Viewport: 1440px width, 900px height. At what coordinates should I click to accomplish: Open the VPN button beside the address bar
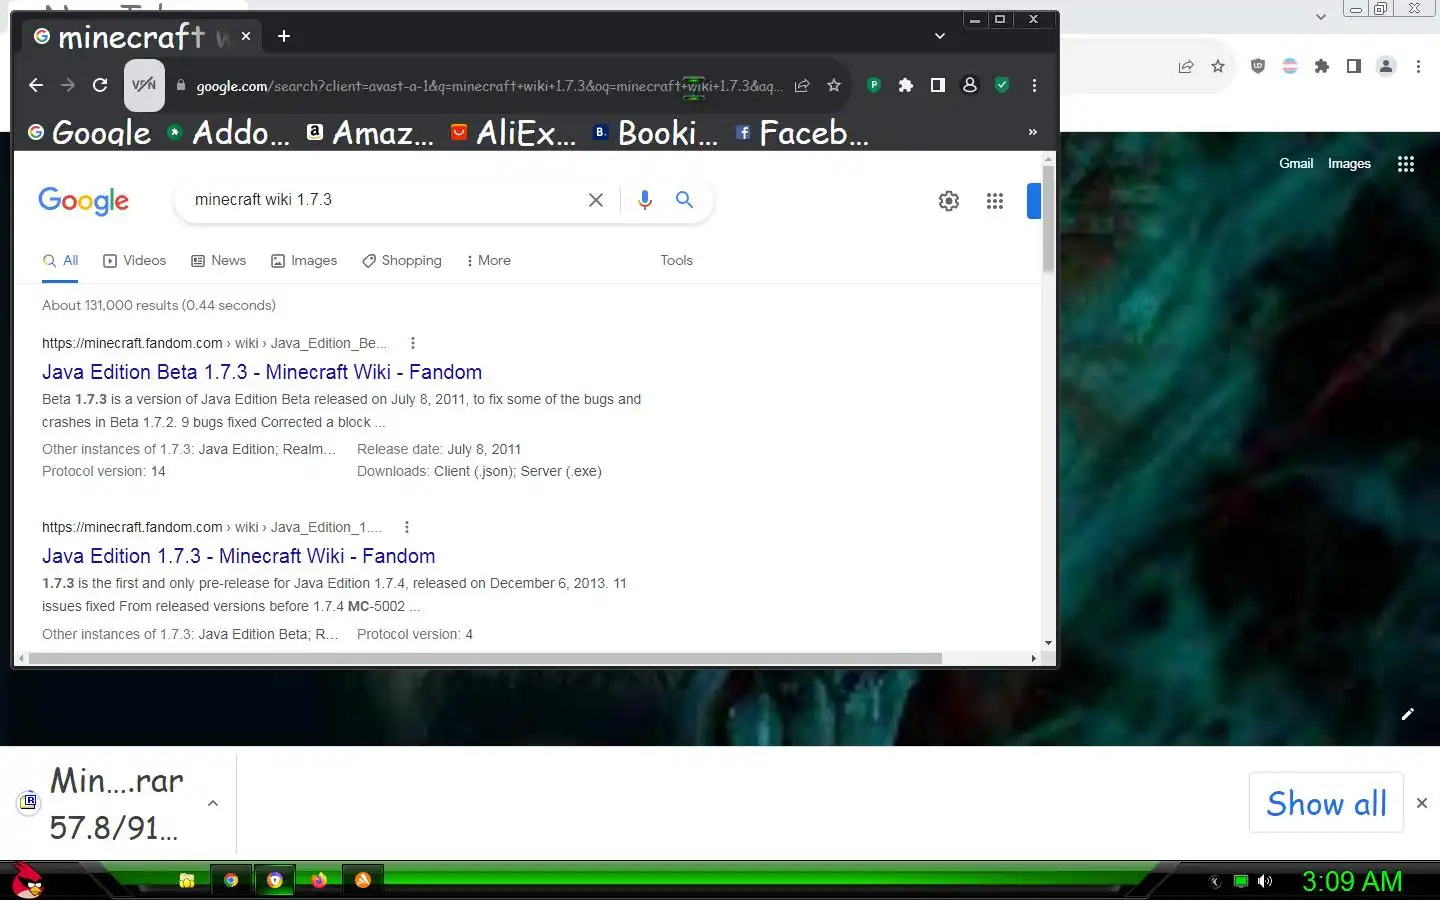coord(144,85)
